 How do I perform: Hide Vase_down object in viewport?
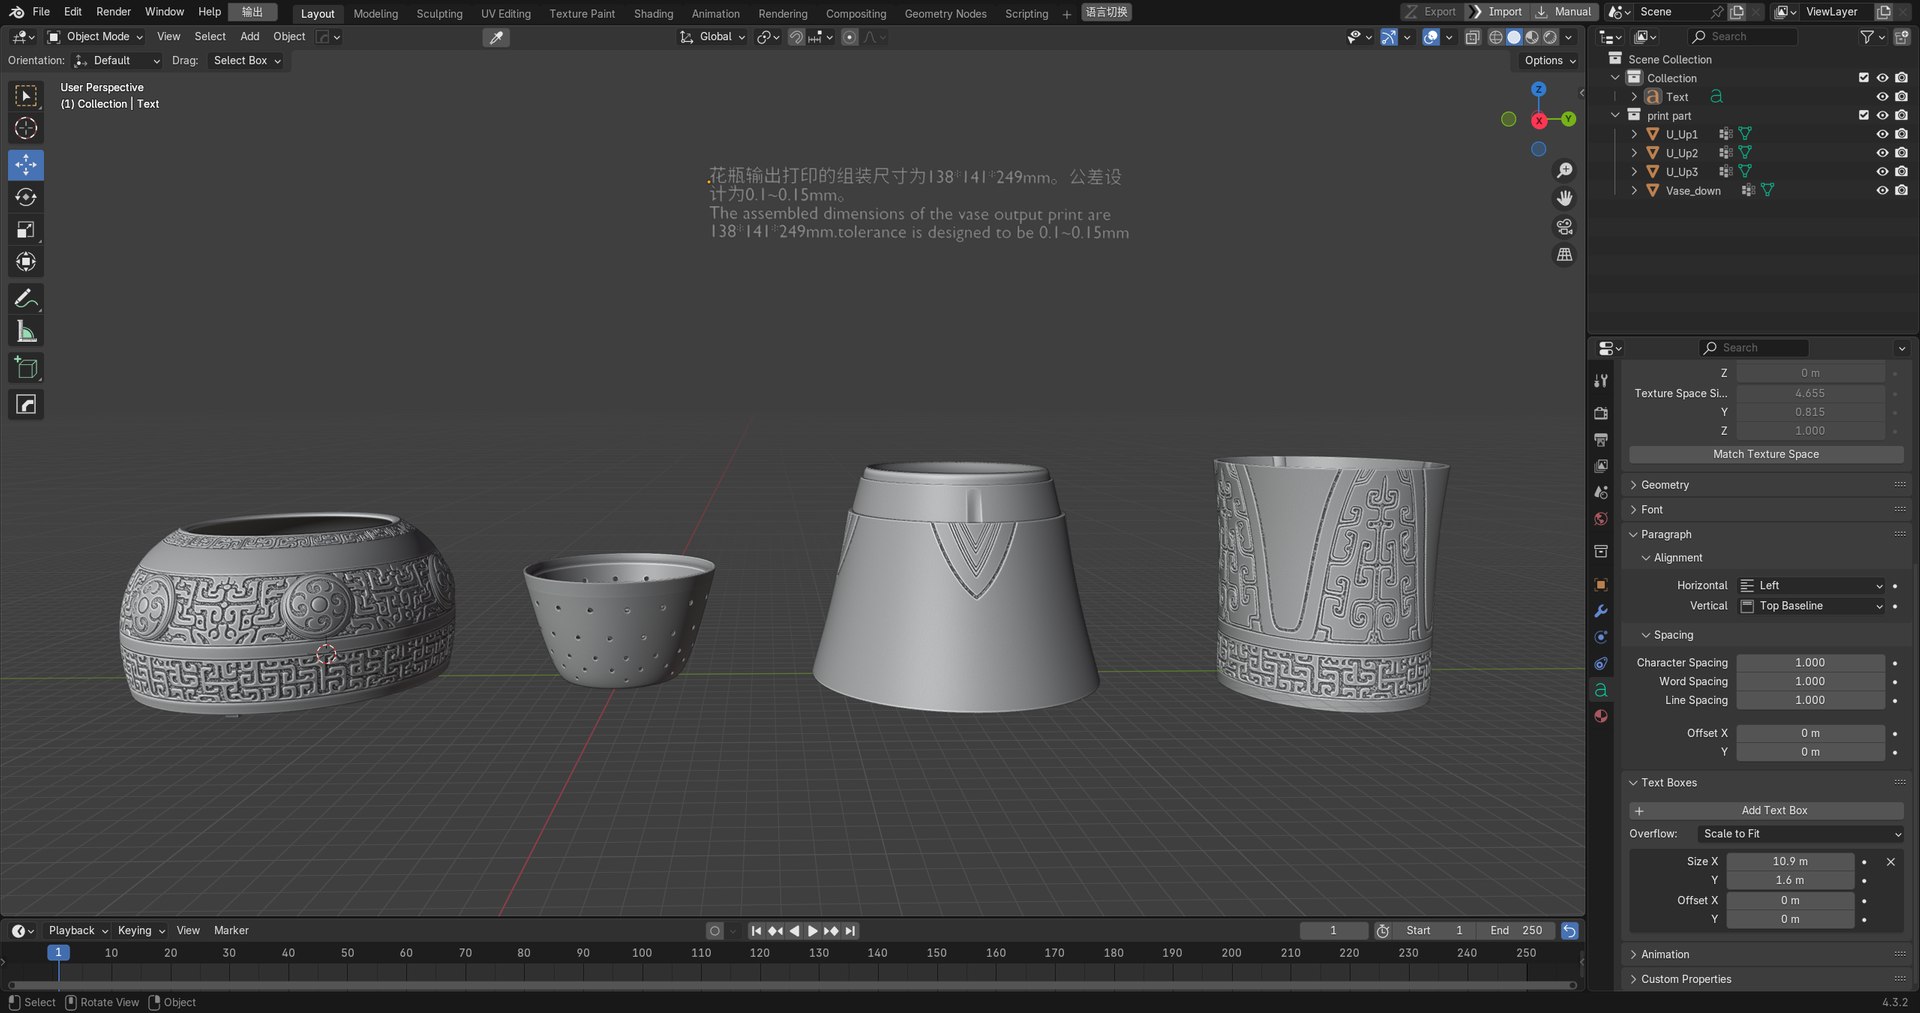pyautogui.click(x=1882, y=190)
